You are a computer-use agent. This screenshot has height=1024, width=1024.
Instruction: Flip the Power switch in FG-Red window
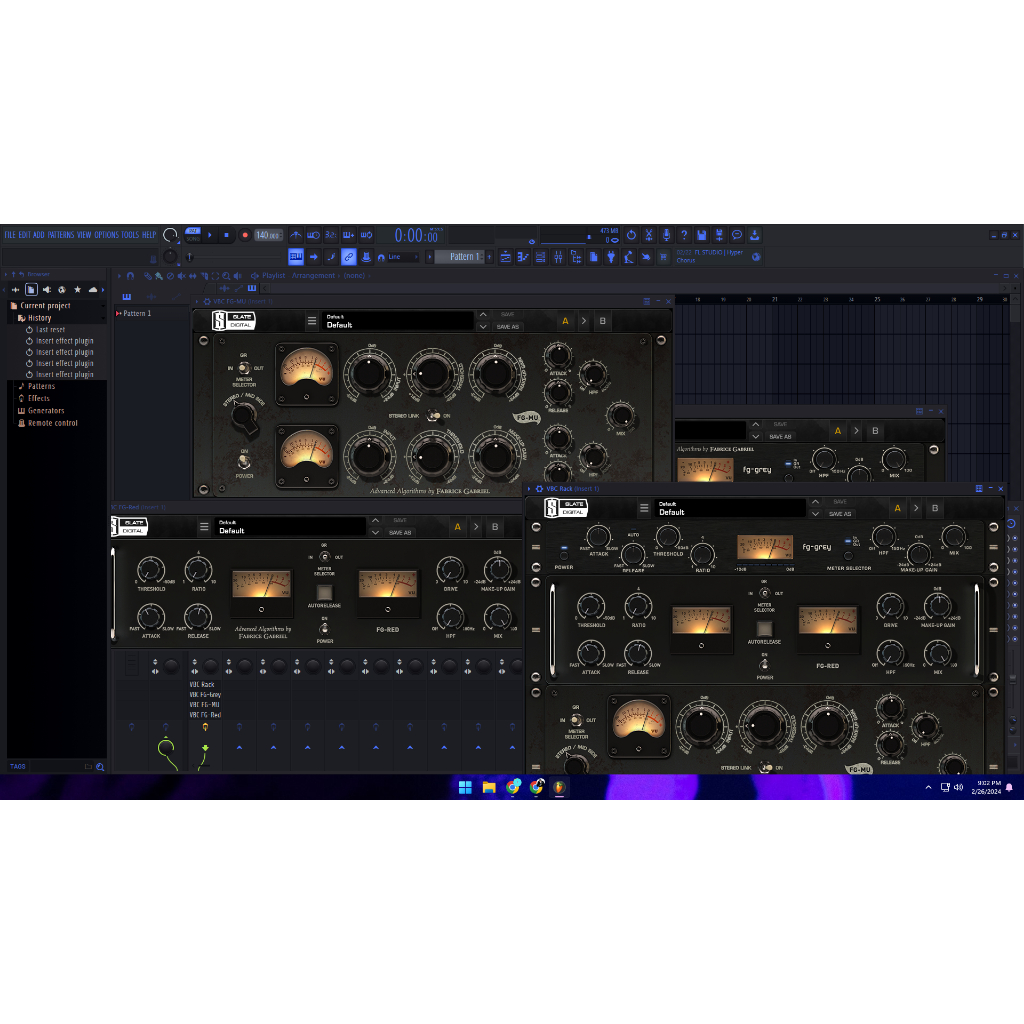tap(324, 629)
